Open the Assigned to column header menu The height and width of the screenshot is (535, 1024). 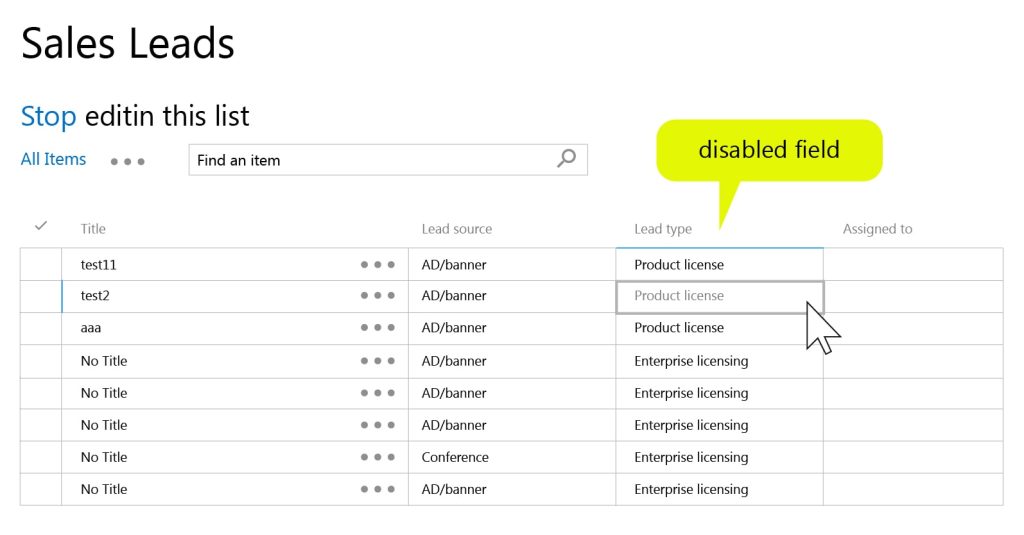click(877, 229)
